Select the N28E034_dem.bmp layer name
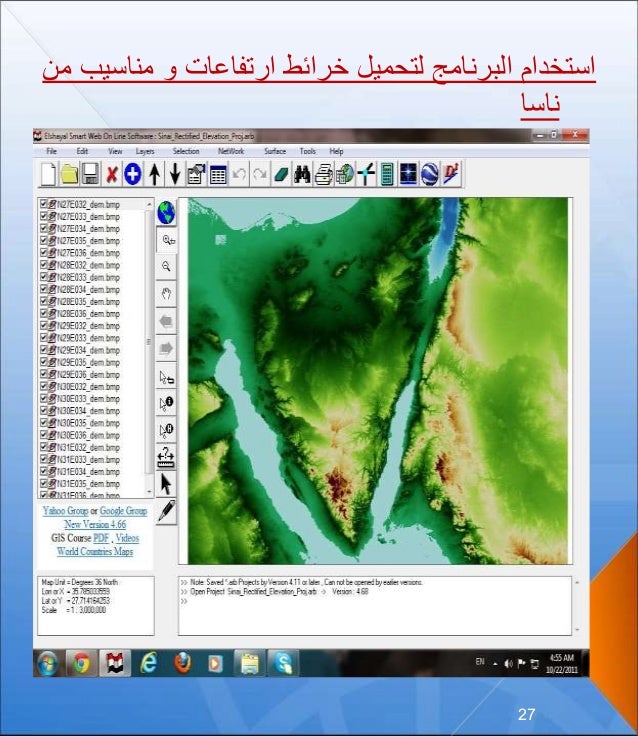 88,290
